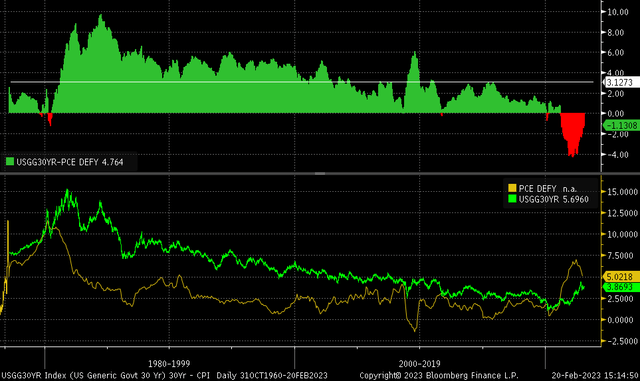The height and width of the screenshot is (381, 640).
Task: Click the Daily 31OCT1960-20FEB2023 date range
Action: pyautogui.click(x=272, y=375)
